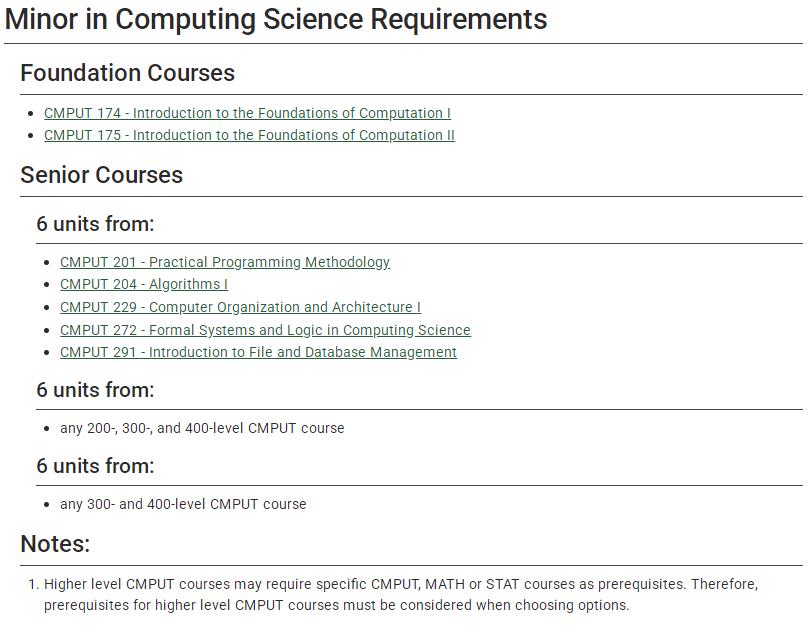Click the '6 units from:' heading above 300-level text
The height and width of the screenshot is (628, 808).
tap(95, 466)
